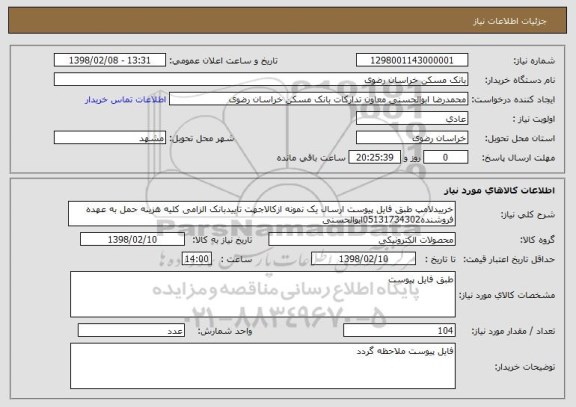Click the label 'ساعت :'
The image size is (576, 407).
tap(236, 259)
